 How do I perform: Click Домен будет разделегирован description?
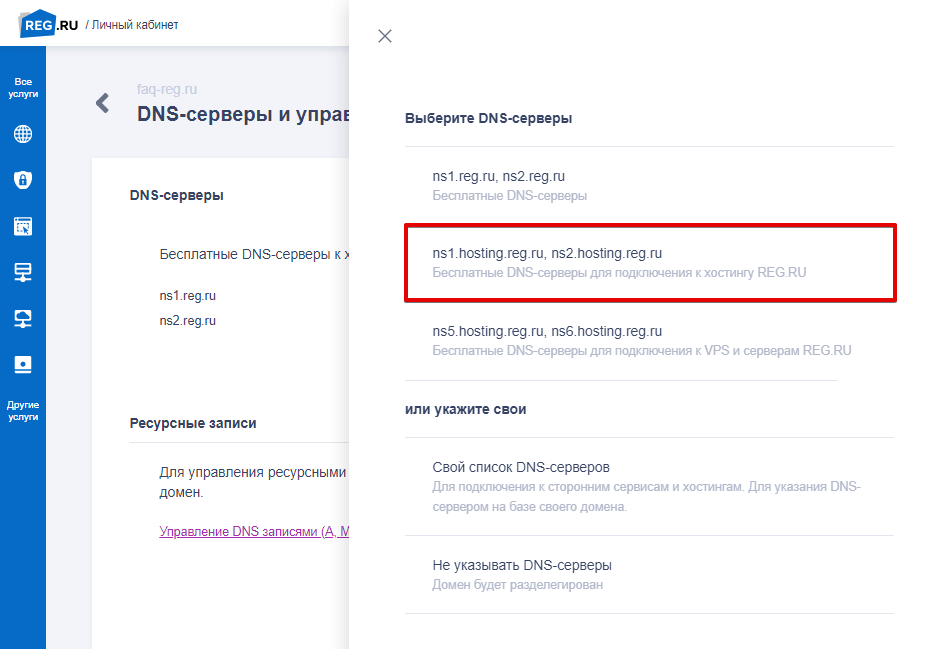point(518,585)
